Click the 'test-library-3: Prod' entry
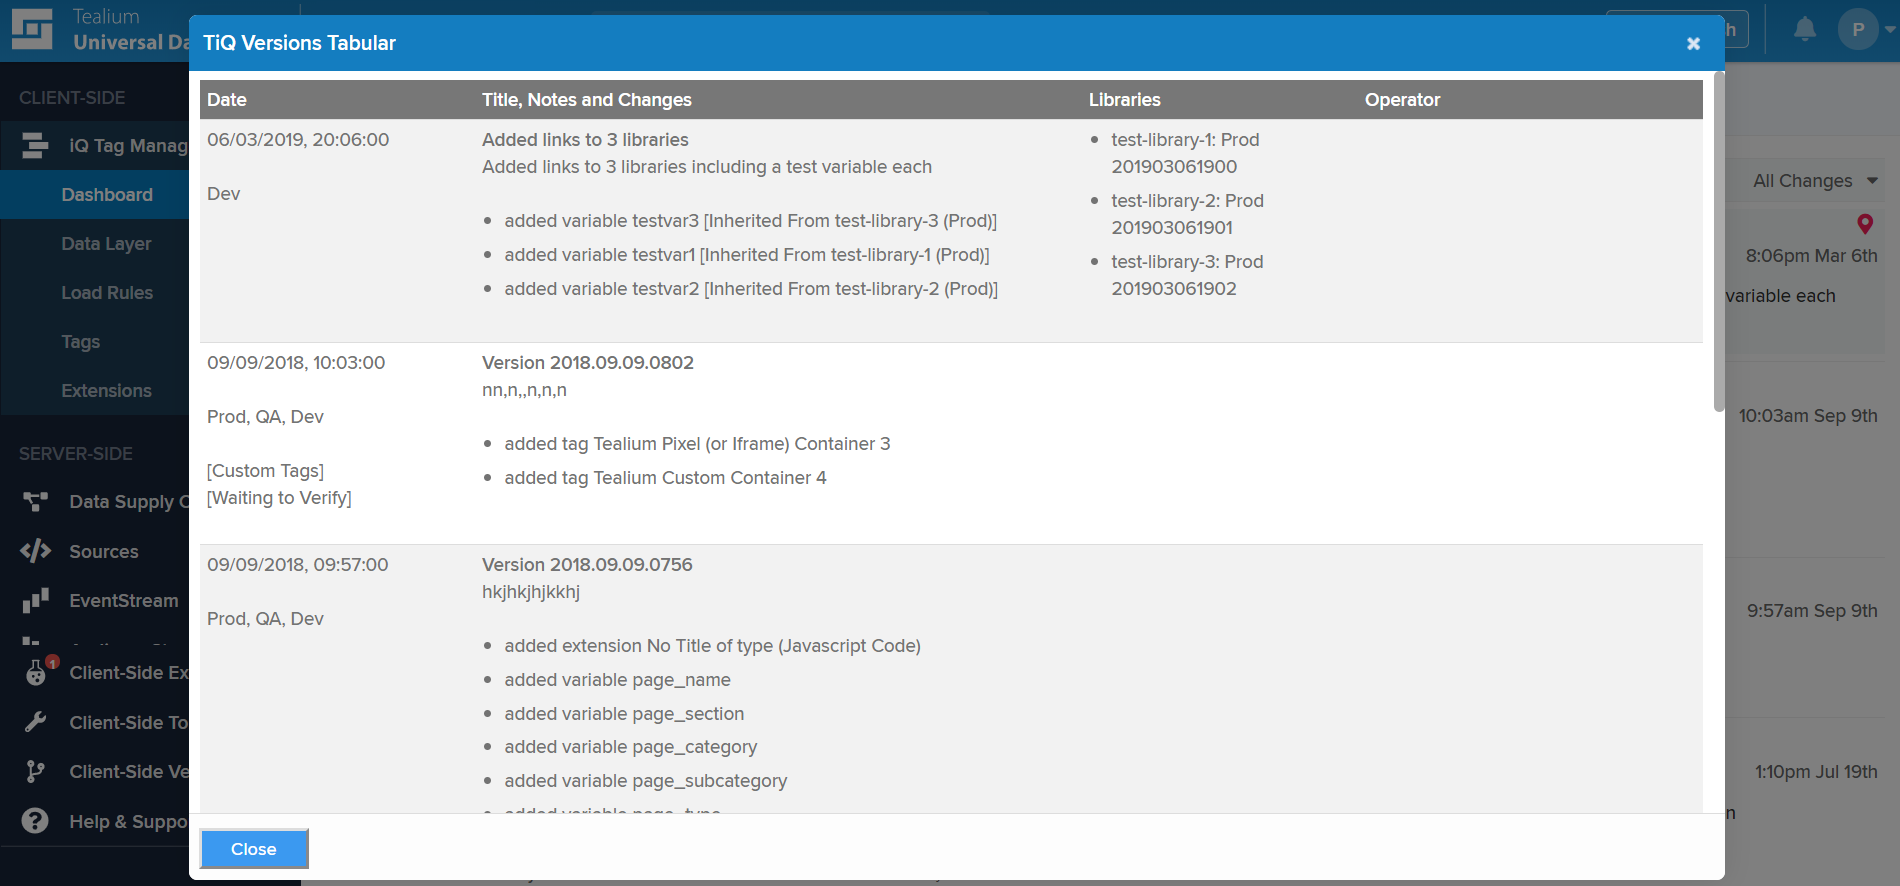This screenshot has width=1900, height=886. 1187,262
